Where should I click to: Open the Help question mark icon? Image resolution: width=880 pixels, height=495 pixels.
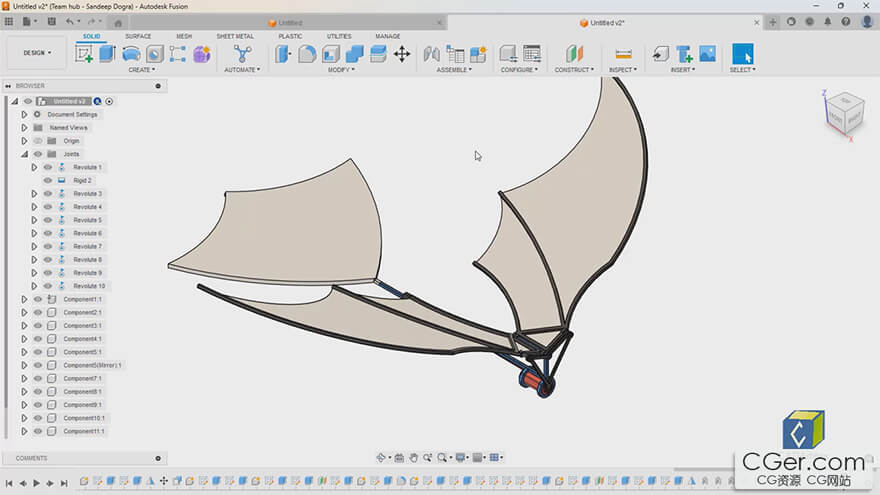[x=846, y=22]
